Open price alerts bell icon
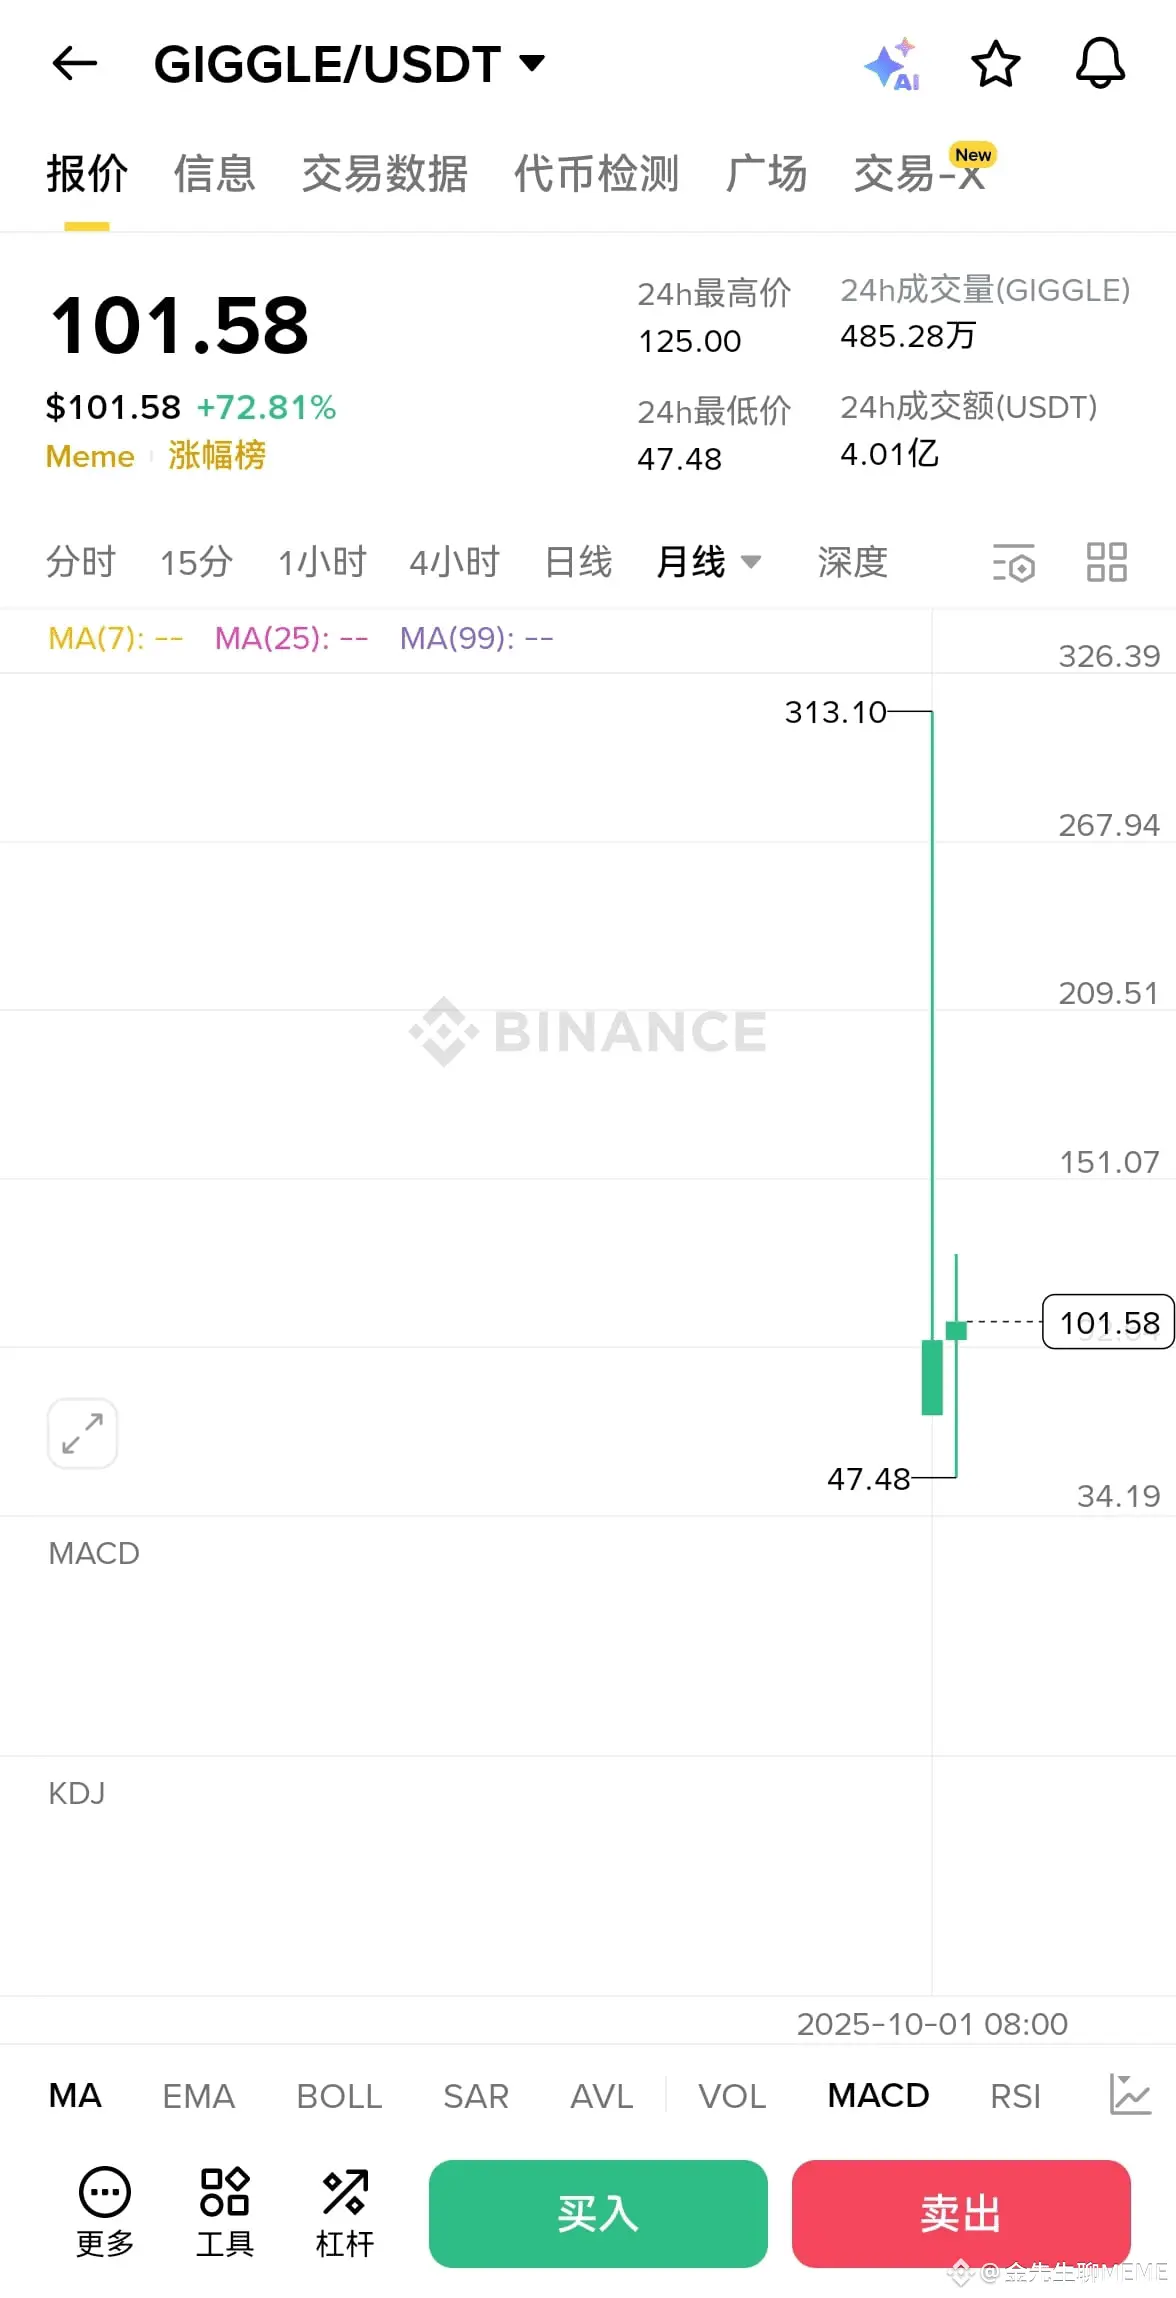1176x2298 pixels. (x=1100, y=64)
